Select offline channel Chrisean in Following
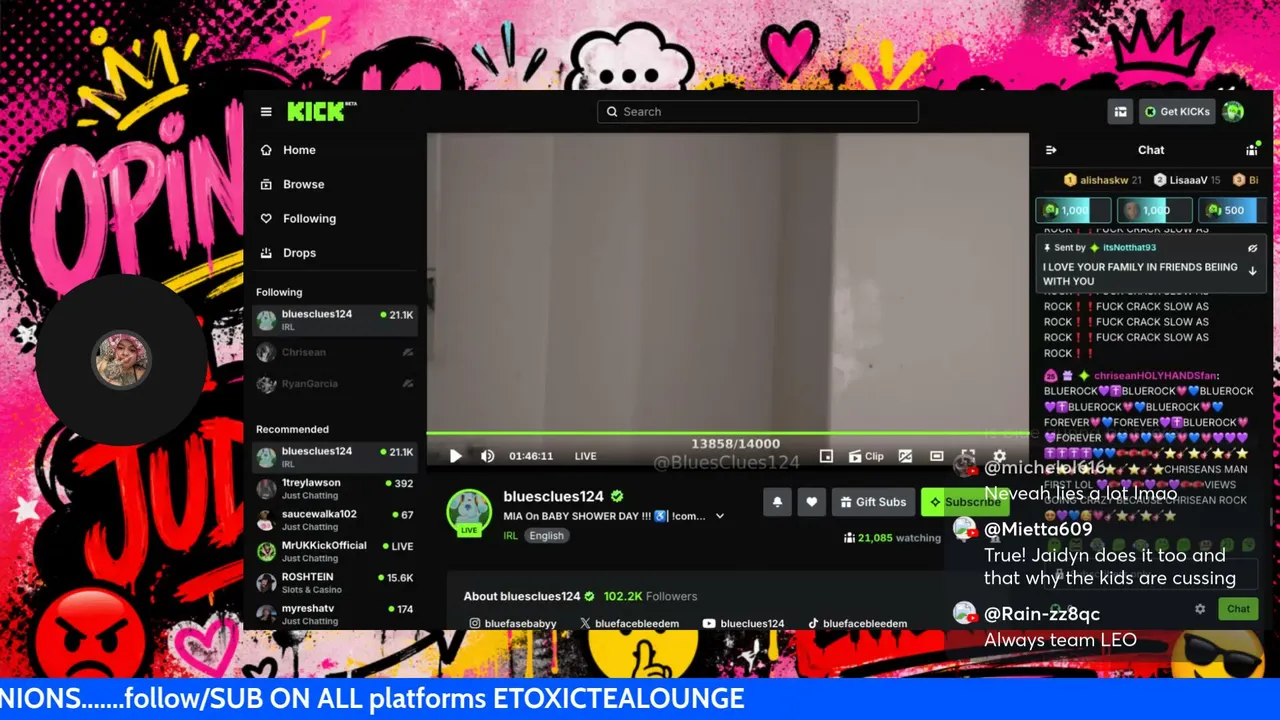 [335, 352]
